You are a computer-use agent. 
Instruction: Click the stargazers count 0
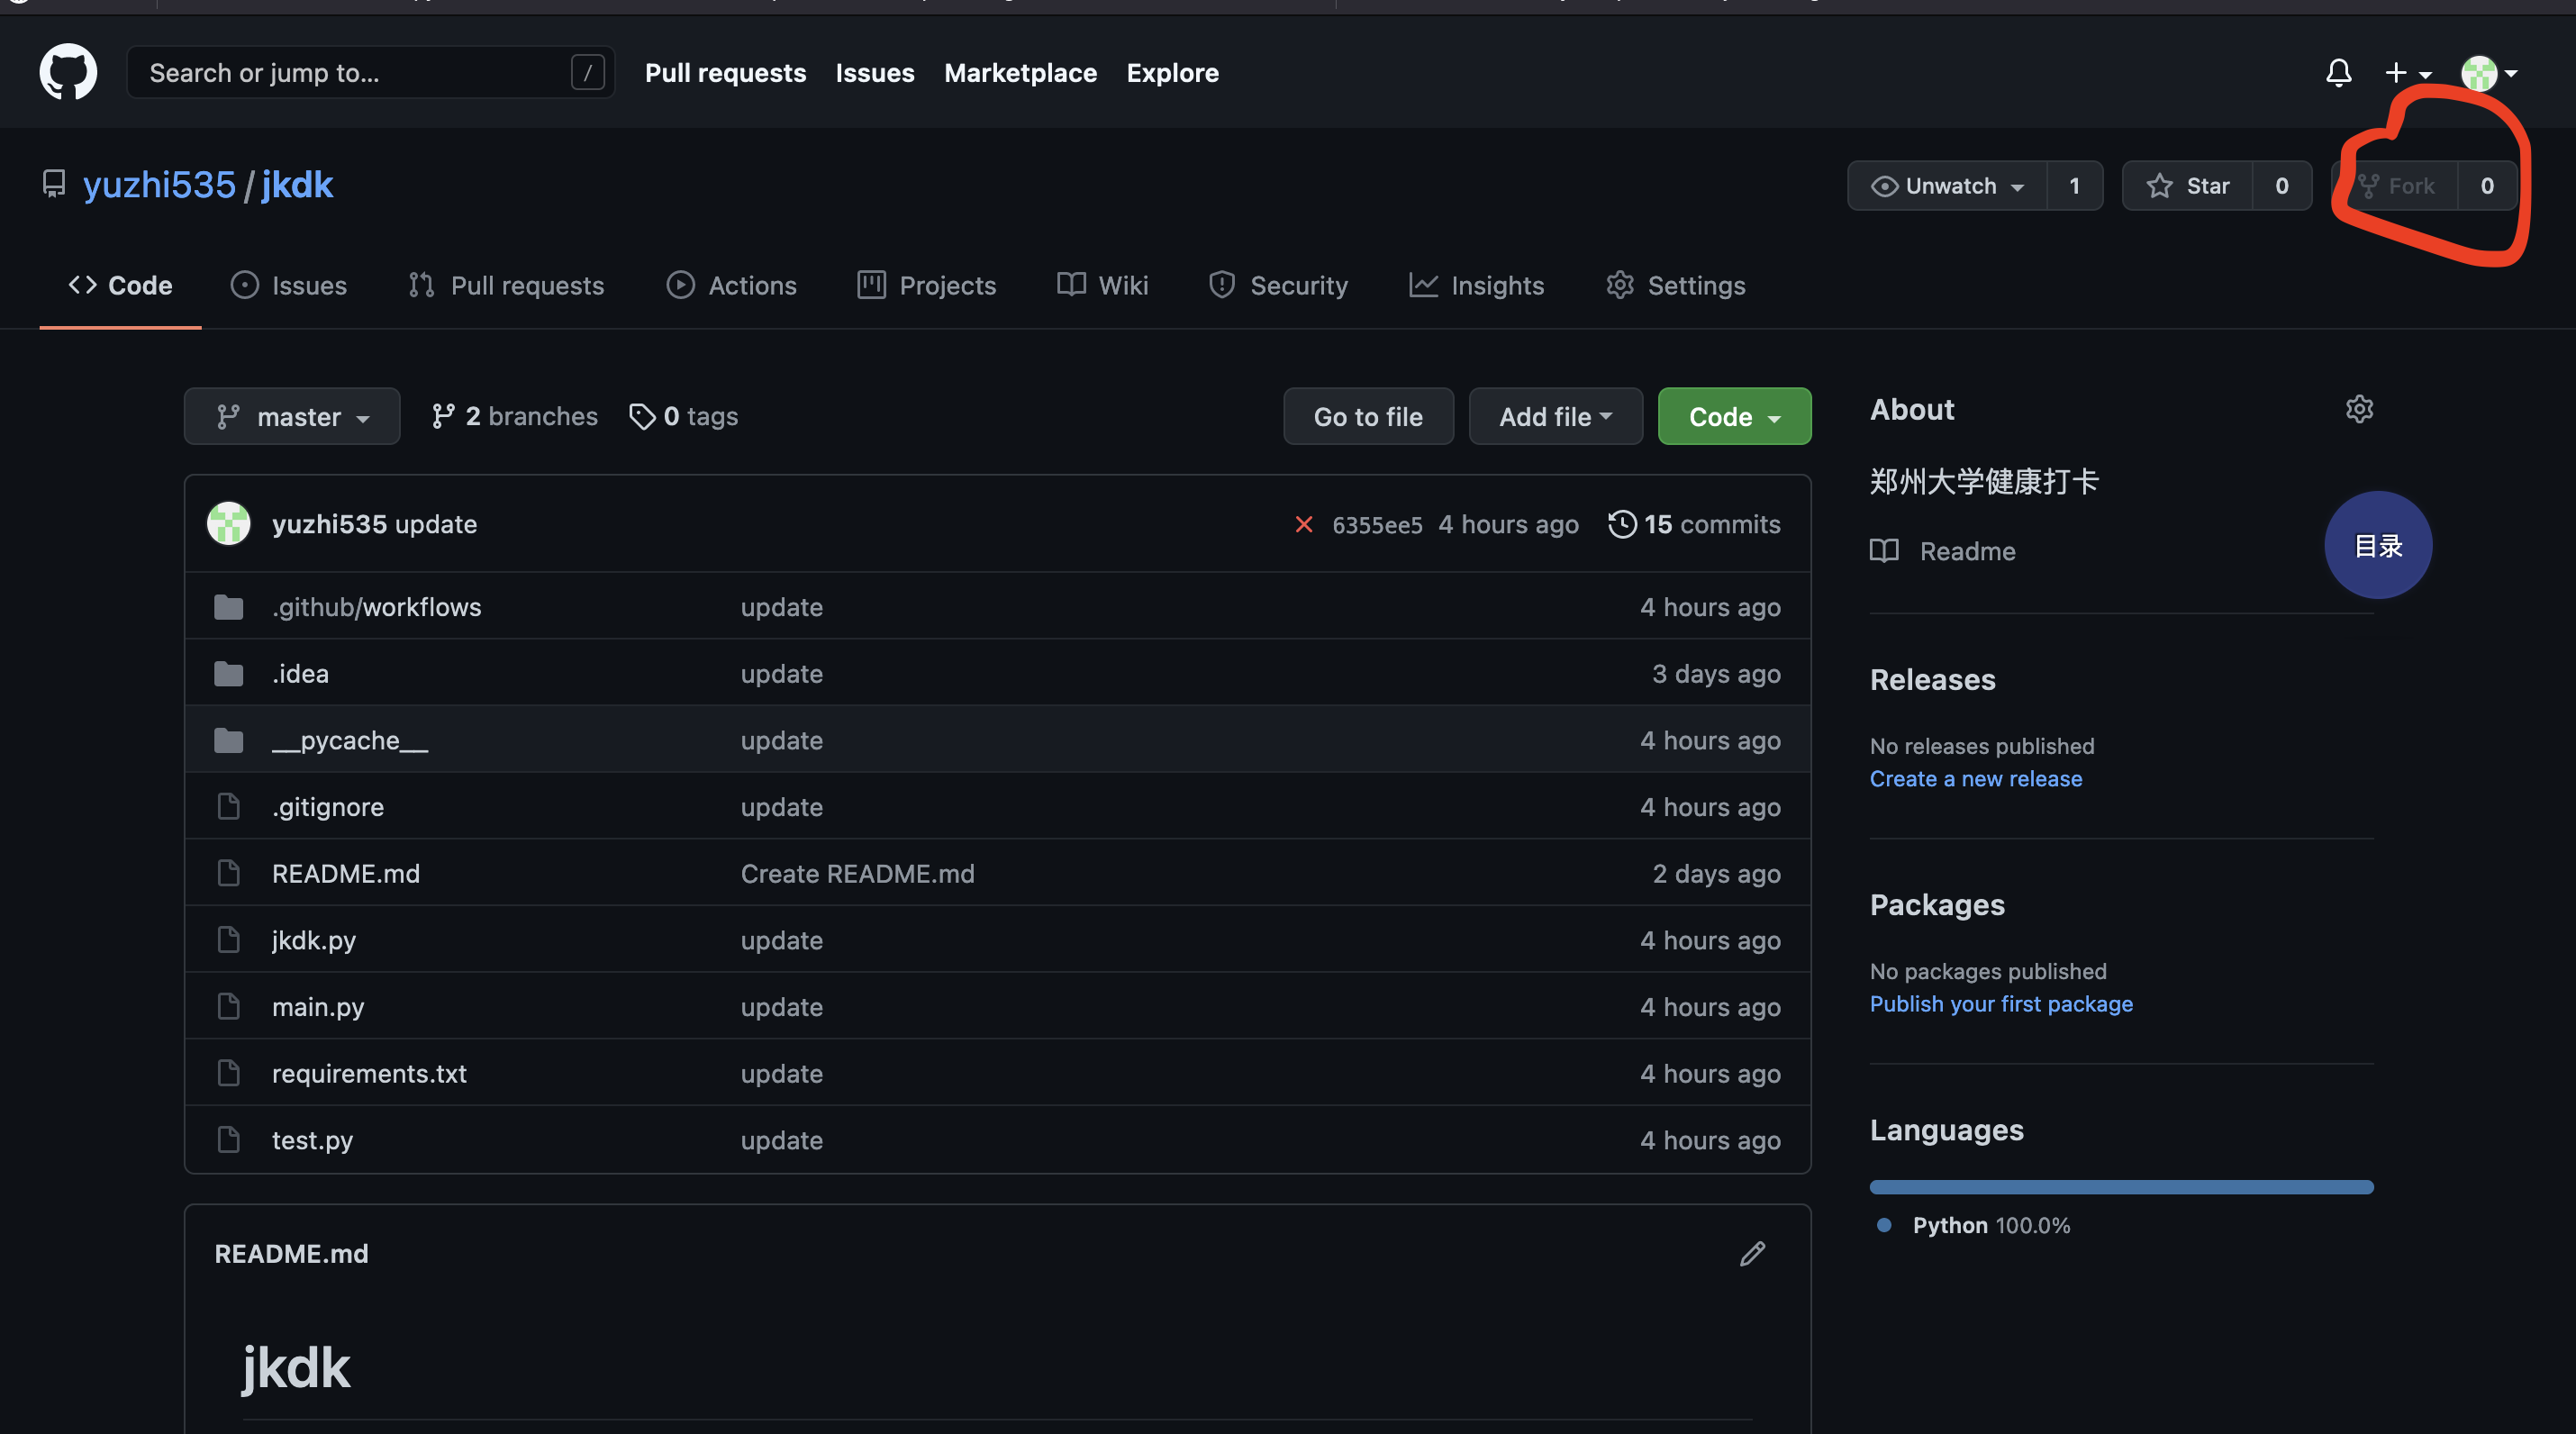(x=2281, y=186)
